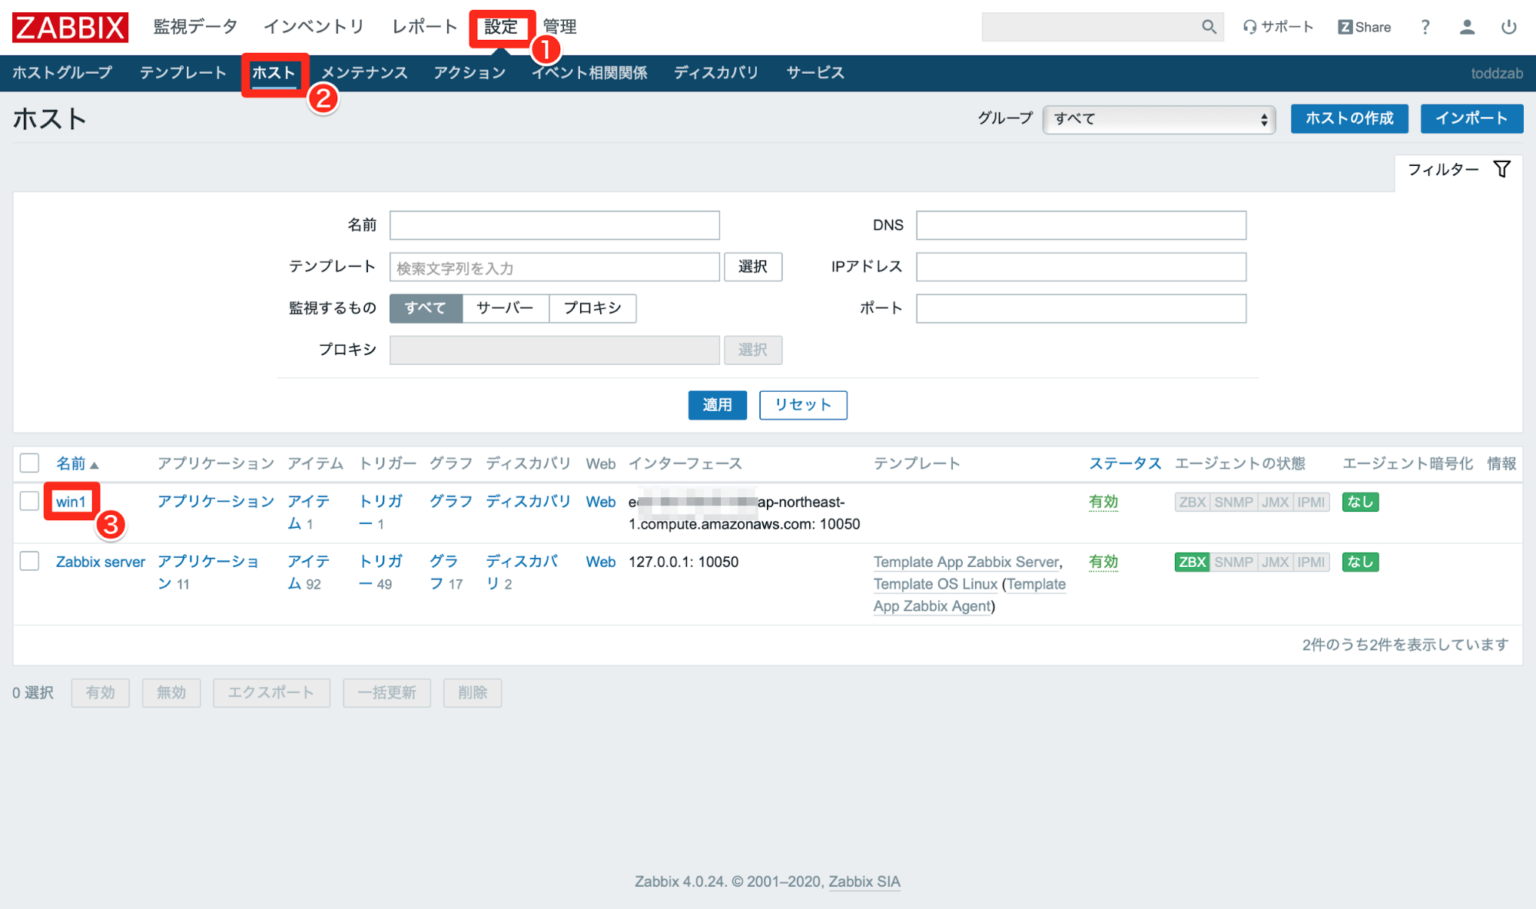The width and height of the screenshot is (1536, 909).
Task: Open the help question mark icon
Action: click(x=1425, y=27)
